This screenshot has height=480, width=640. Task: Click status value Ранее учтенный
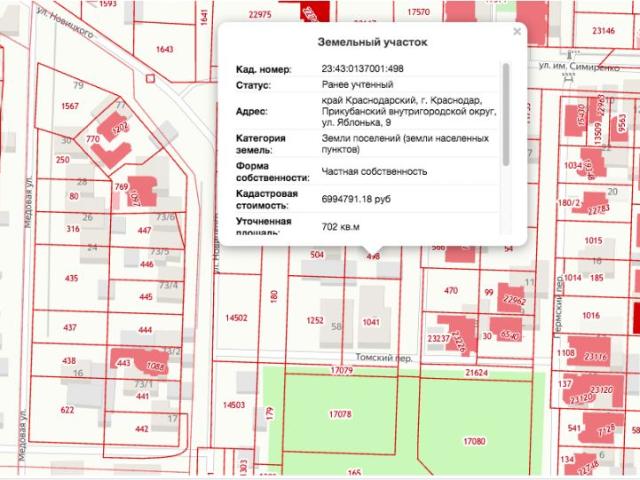[x=358, y=85]
